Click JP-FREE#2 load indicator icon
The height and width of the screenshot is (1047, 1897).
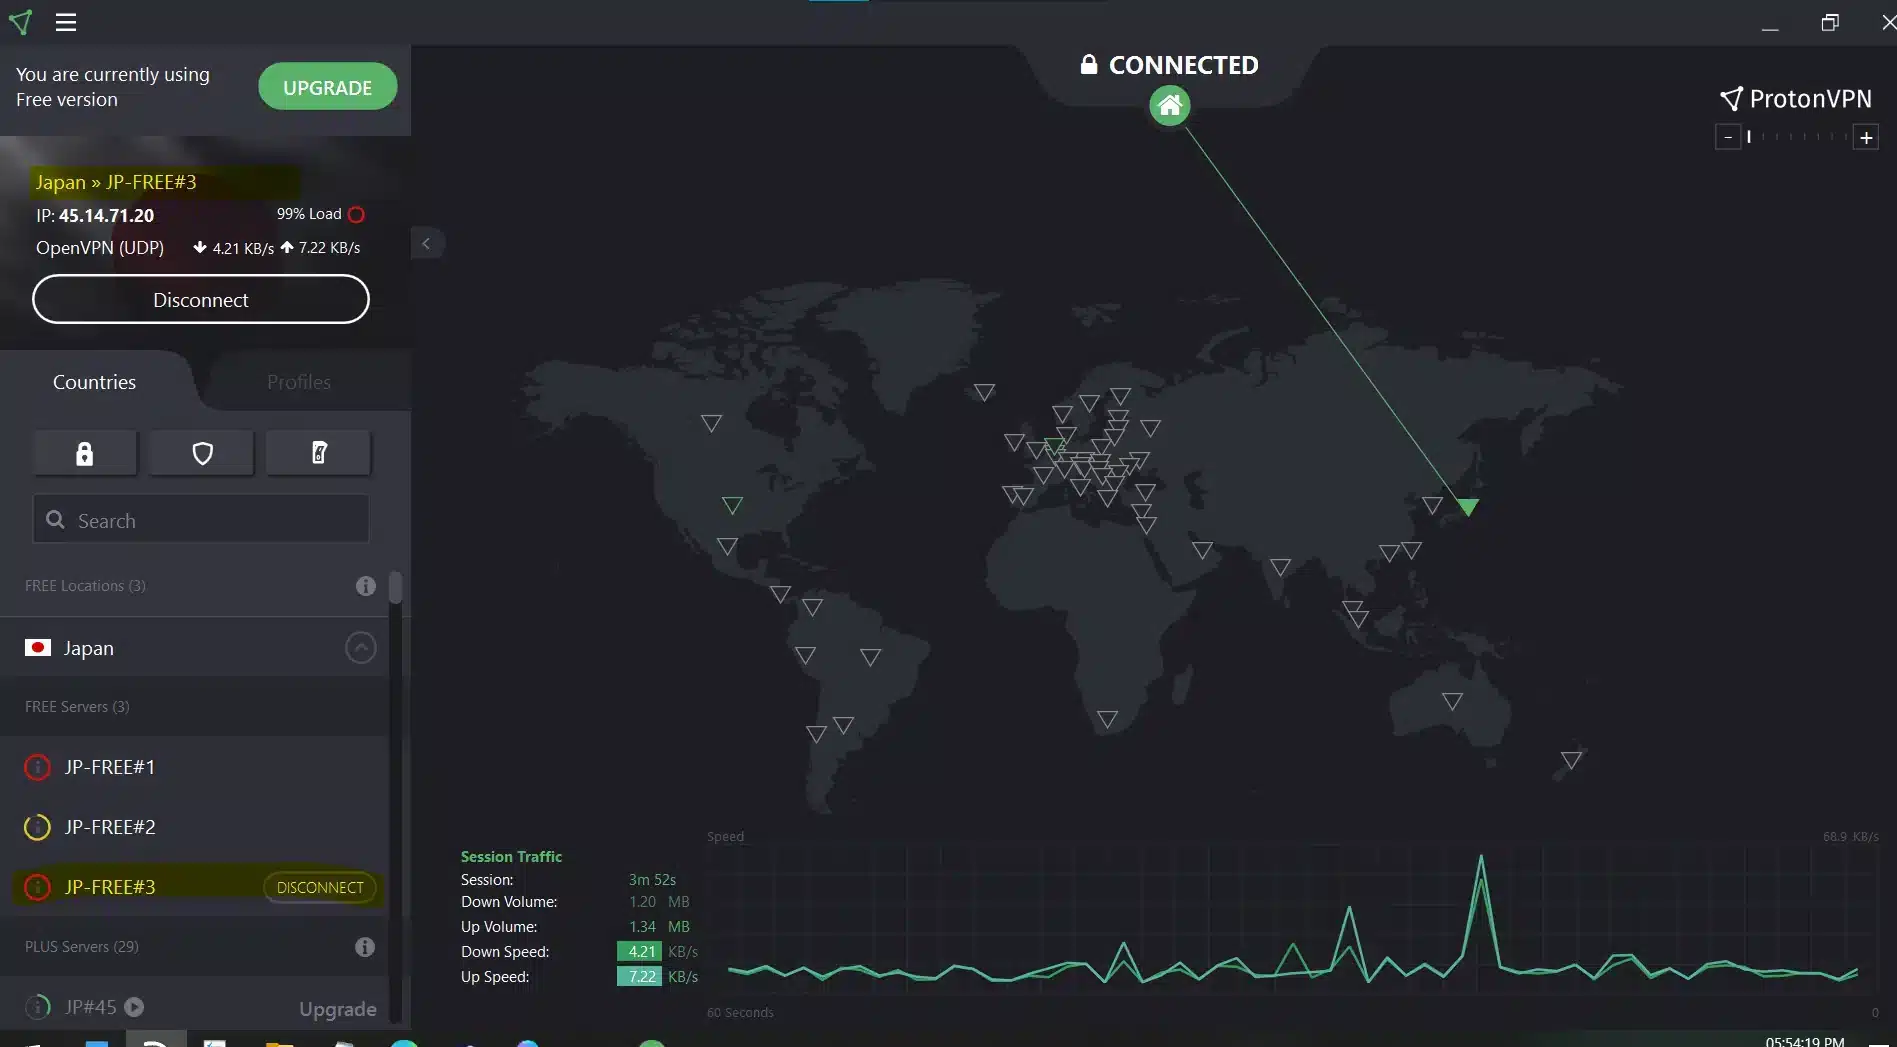pos(37,827)
